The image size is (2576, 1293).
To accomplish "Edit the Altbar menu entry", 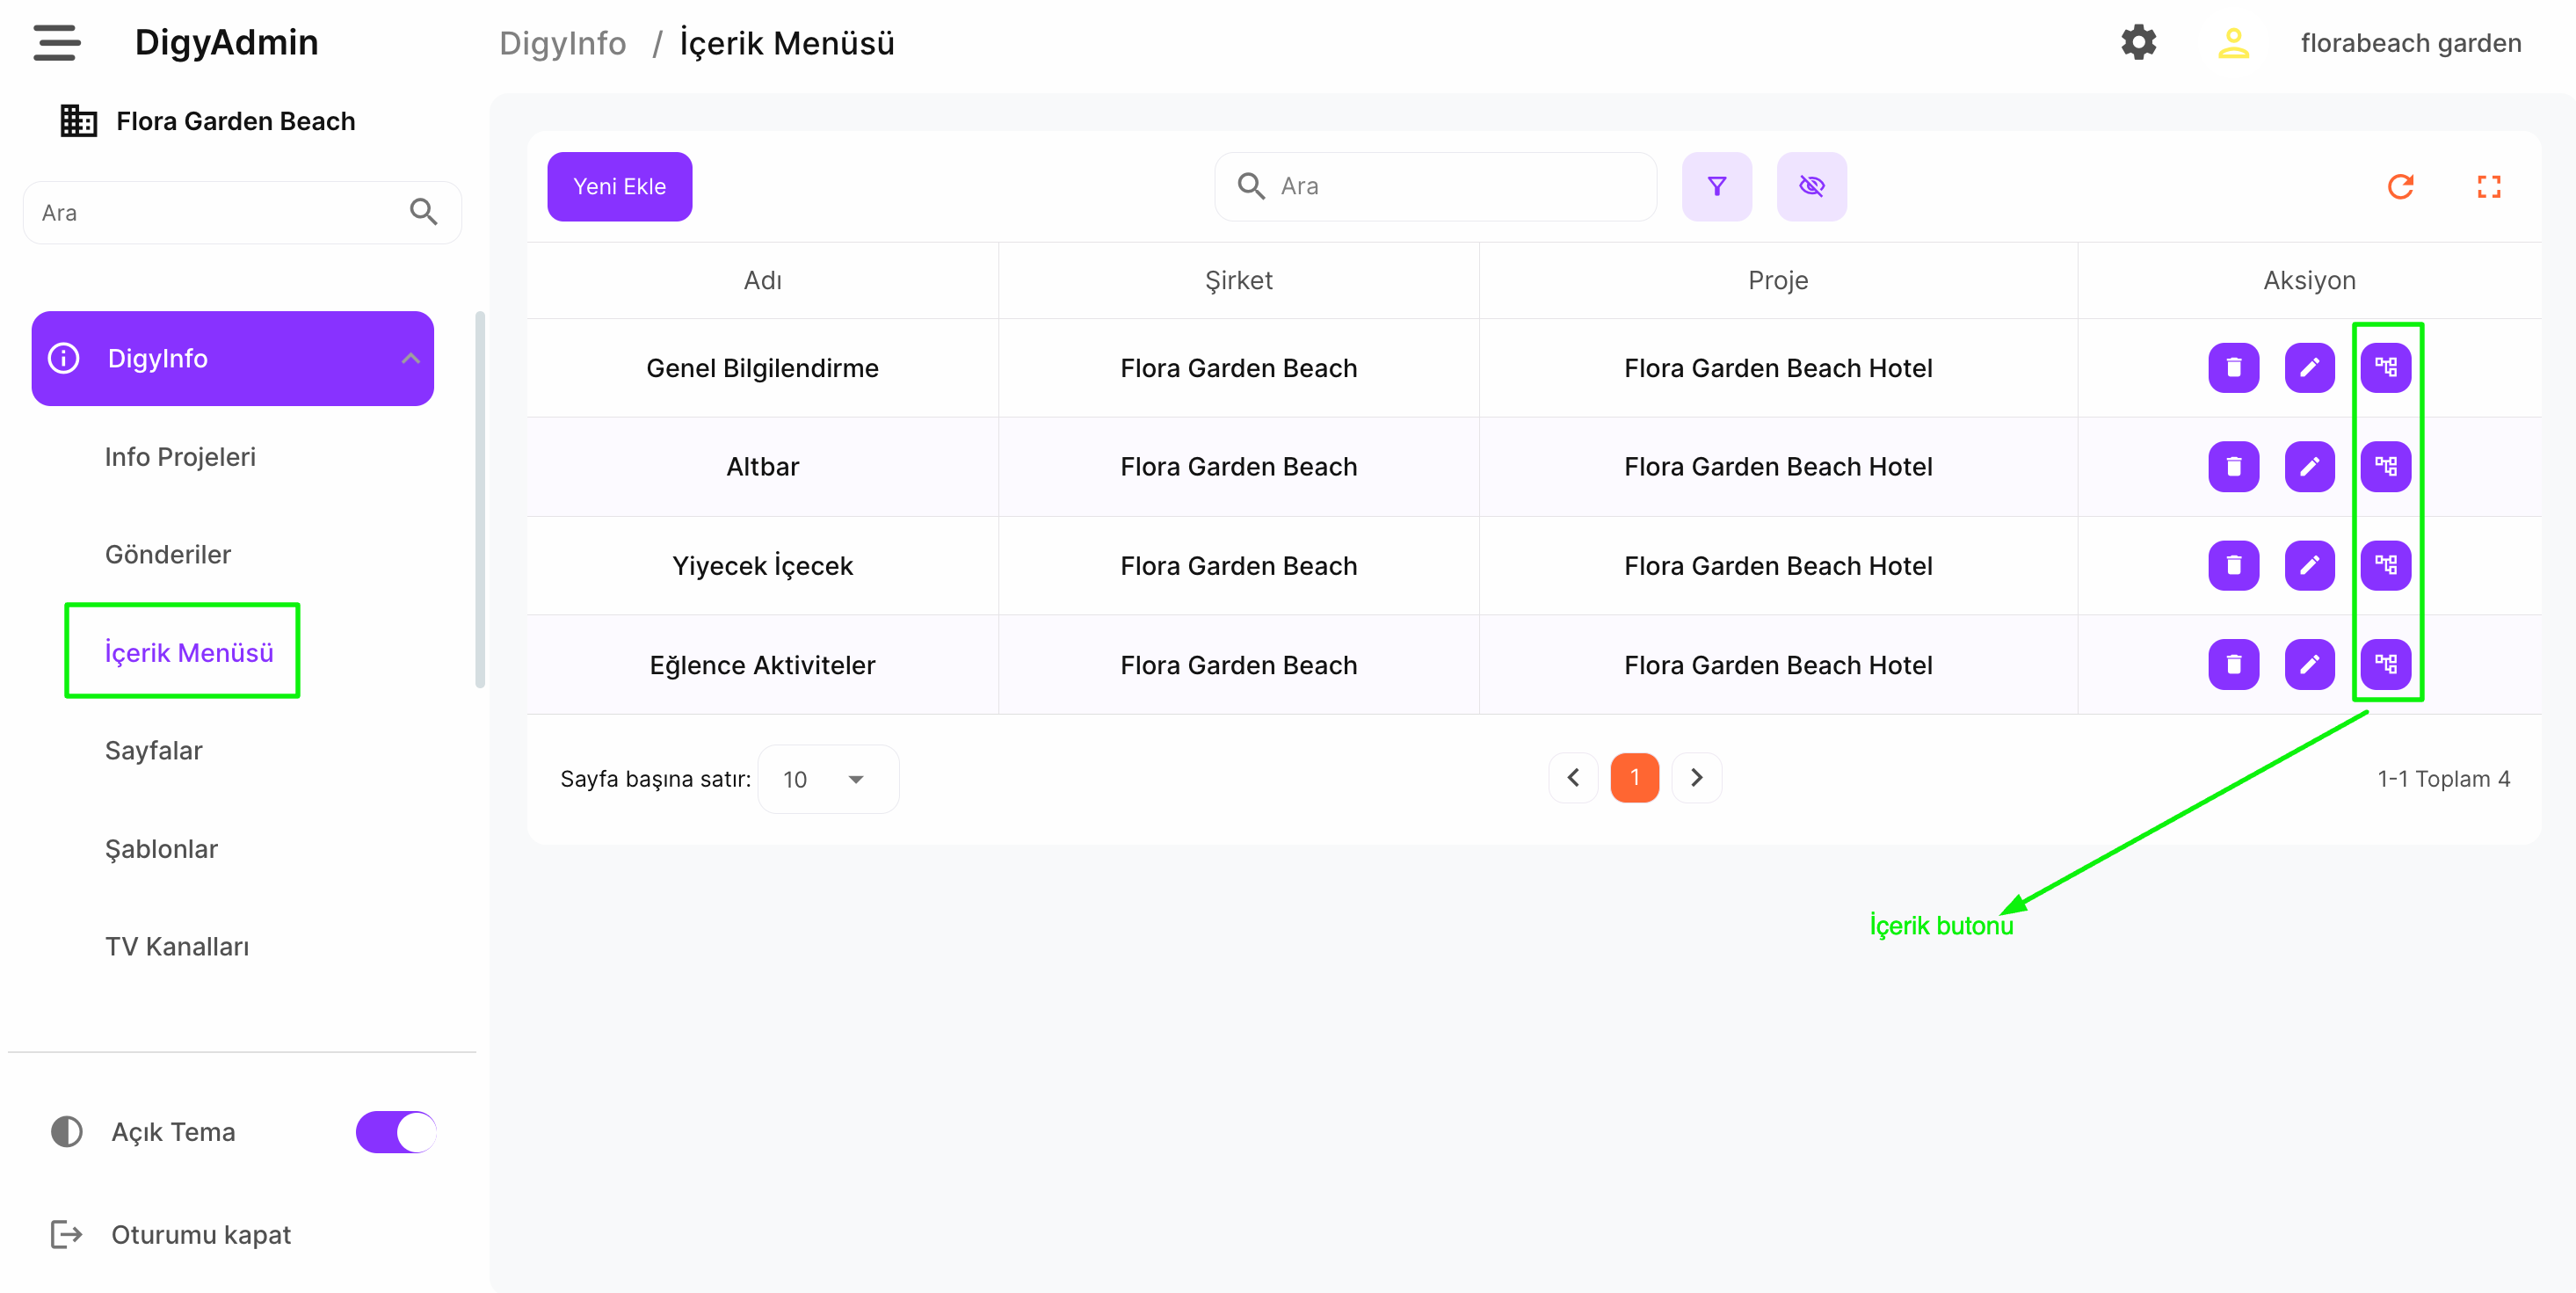I will pos(2309,467).
